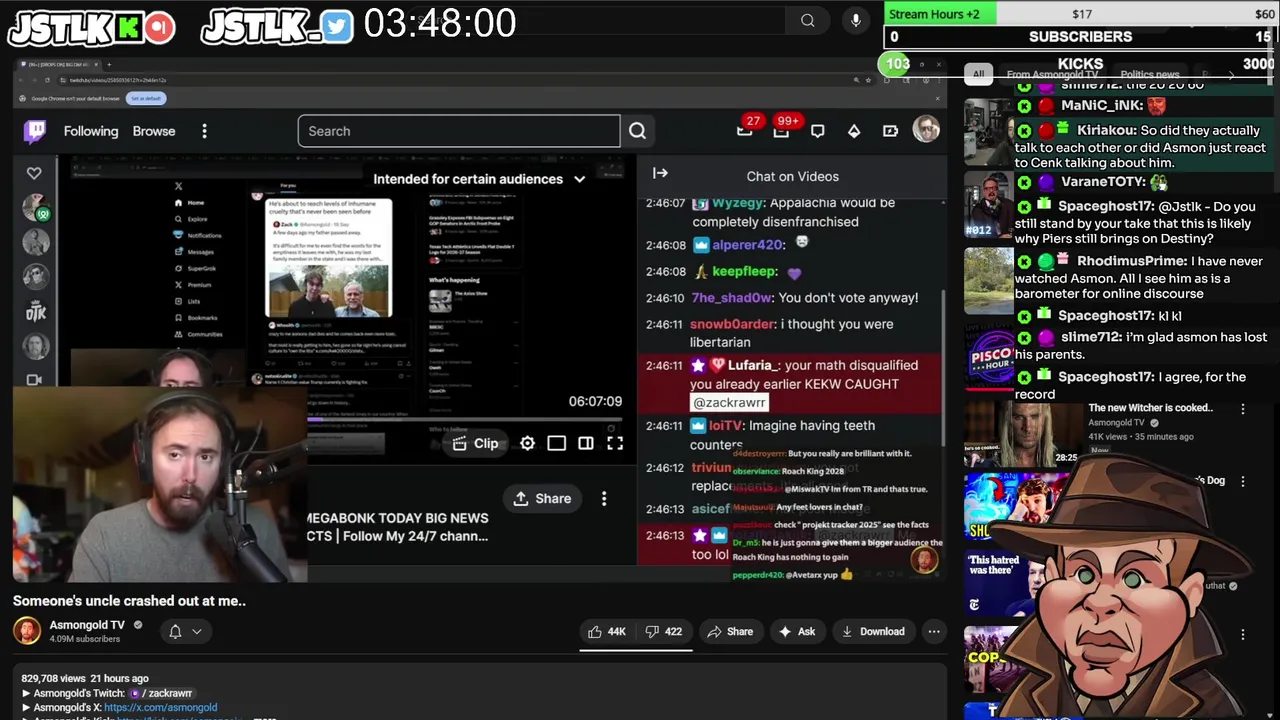Viewport: 1280px width, 720px height.
Task: Dislike the video with 422 dislikes
Action: (x=663, y=631)
